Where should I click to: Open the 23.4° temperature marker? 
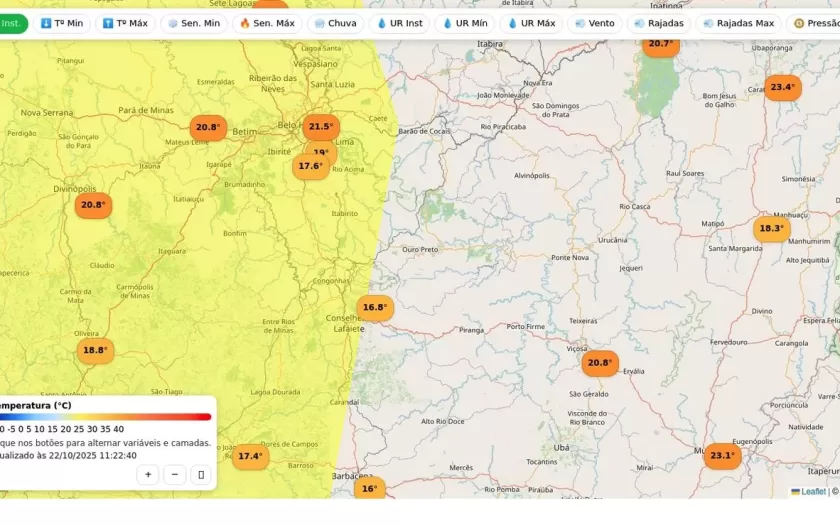coord(783,88)
